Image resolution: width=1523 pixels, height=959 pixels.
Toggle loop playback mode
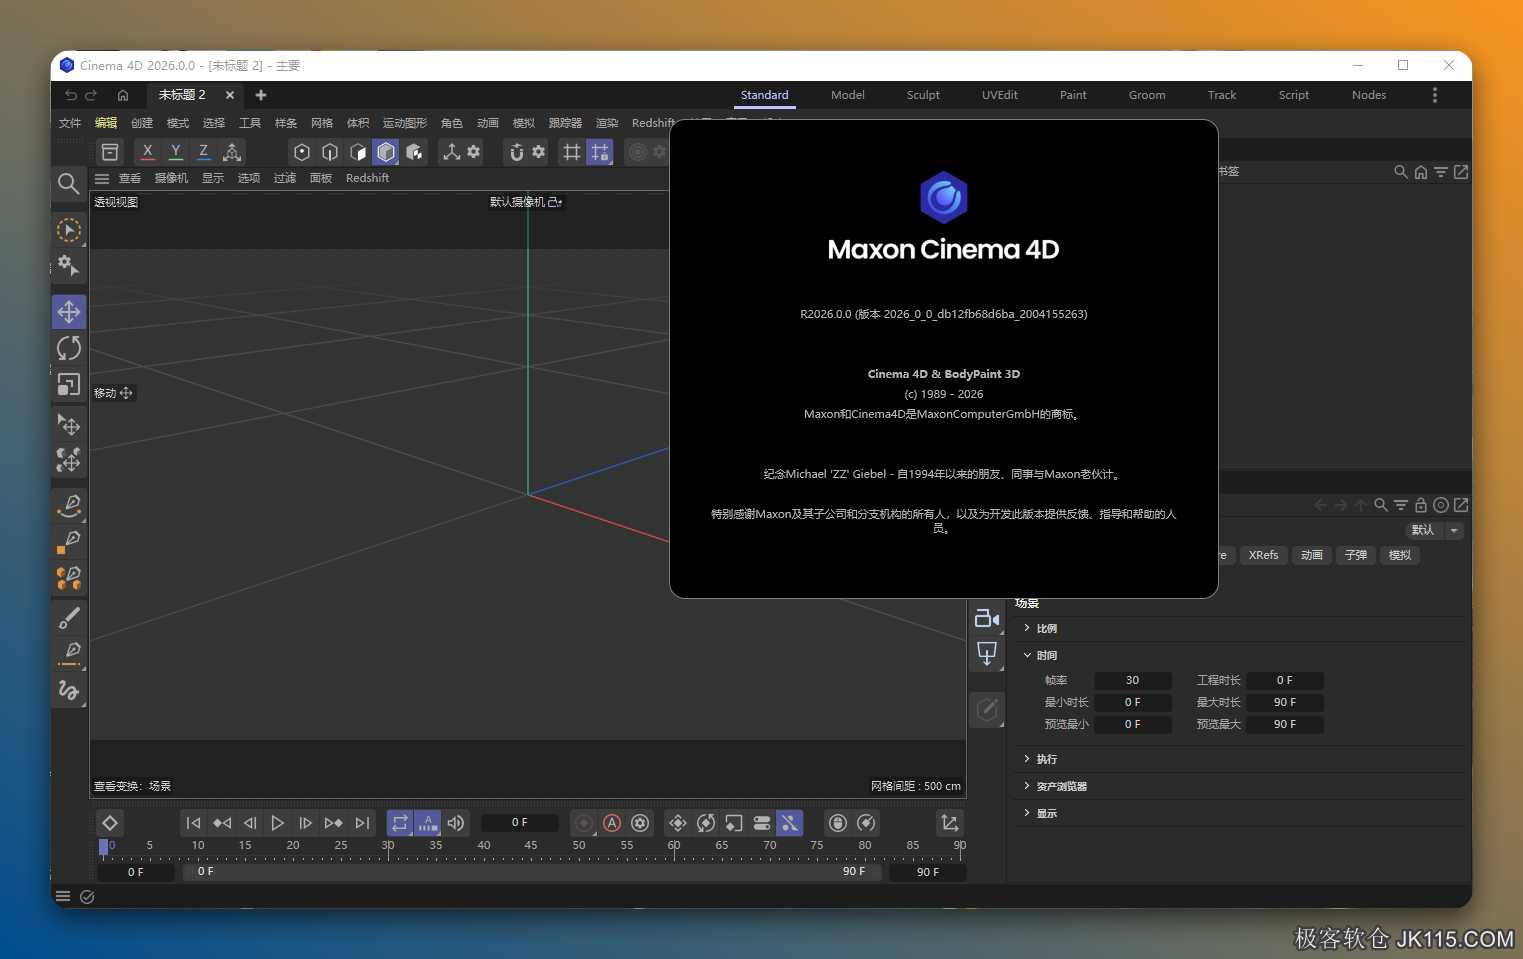(x=400, y=823)
